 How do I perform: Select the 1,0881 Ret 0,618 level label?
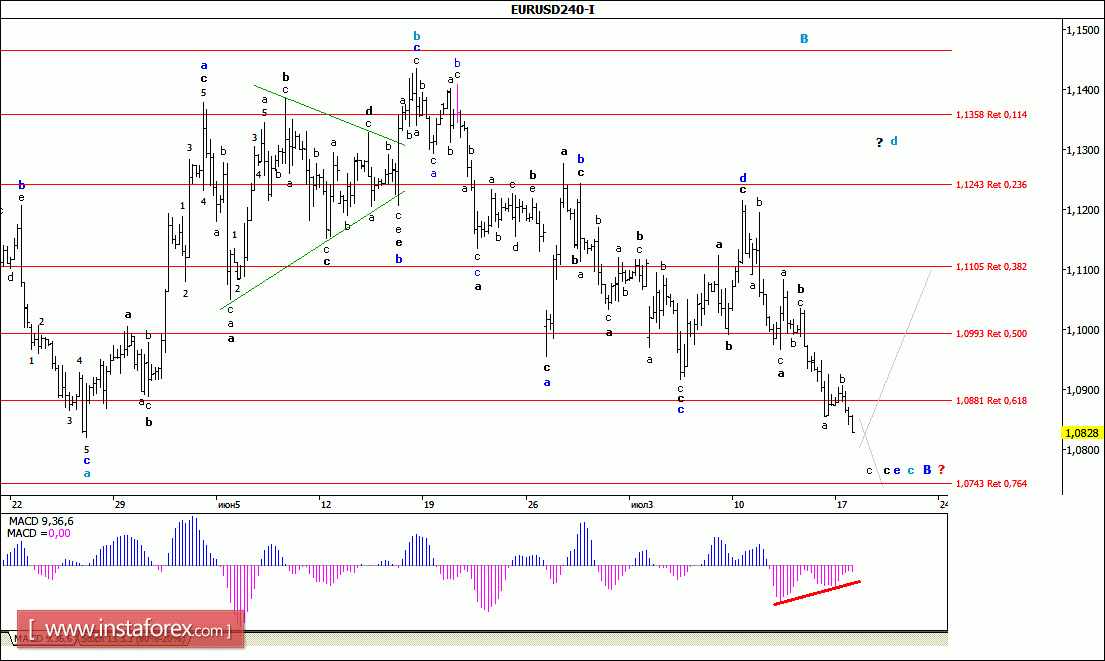(x=991, y=401)
